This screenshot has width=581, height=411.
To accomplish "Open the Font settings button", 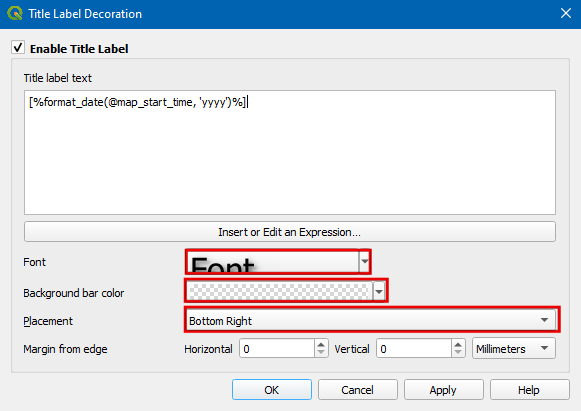I will pyautogui.click(x=273, y=262).
